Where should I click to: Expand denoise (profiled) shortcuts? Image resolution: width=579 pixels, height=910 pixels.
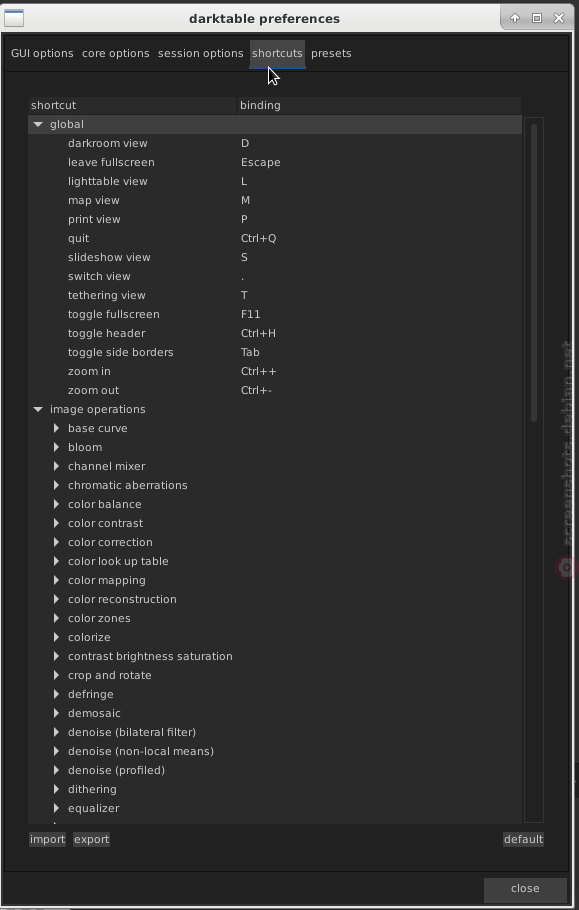pos(56,770)
